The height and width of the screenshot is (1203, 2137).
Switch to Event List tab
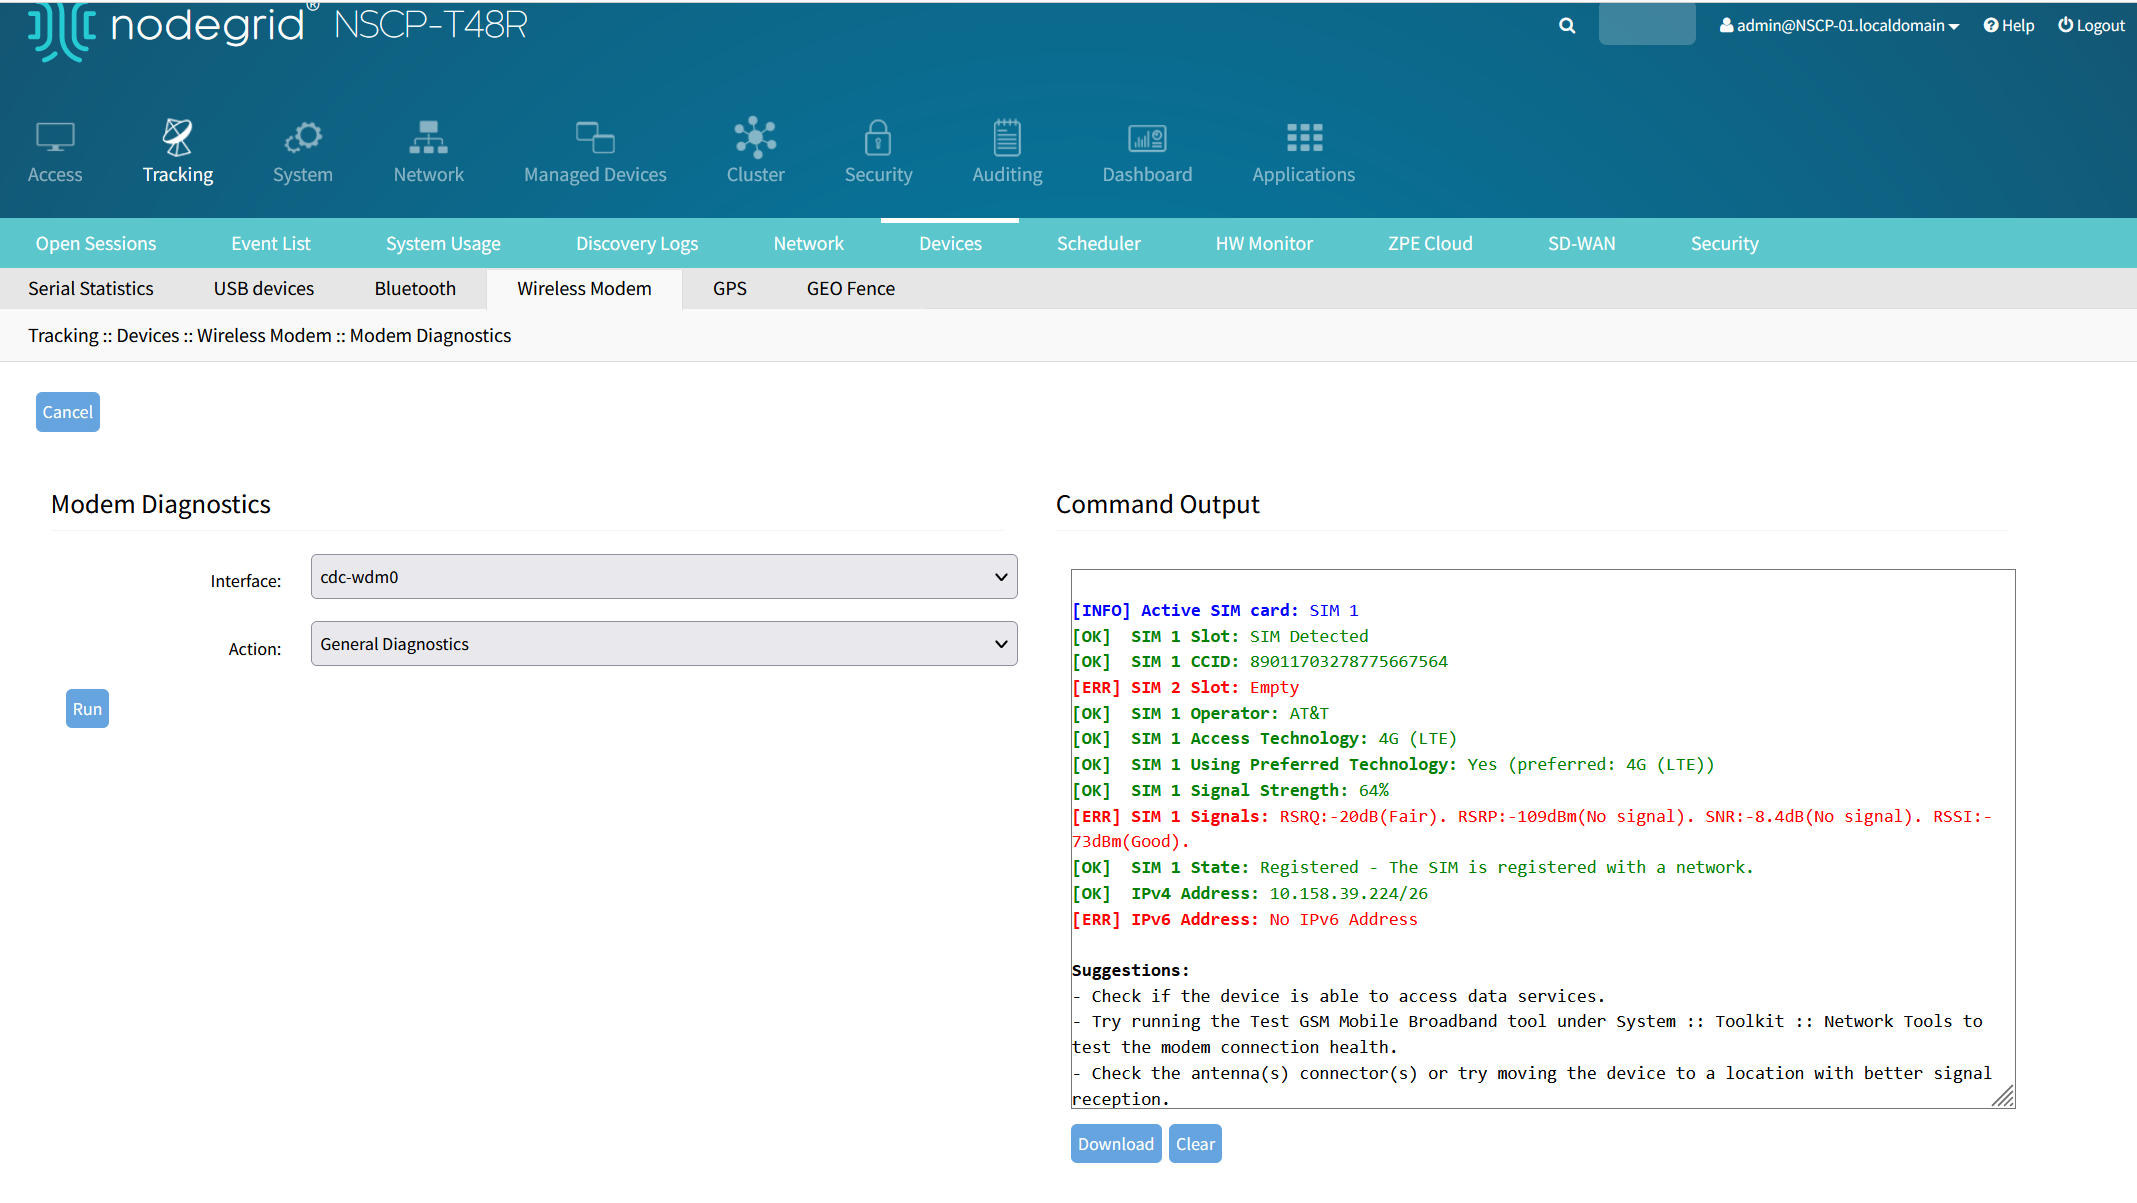point(271,243)
